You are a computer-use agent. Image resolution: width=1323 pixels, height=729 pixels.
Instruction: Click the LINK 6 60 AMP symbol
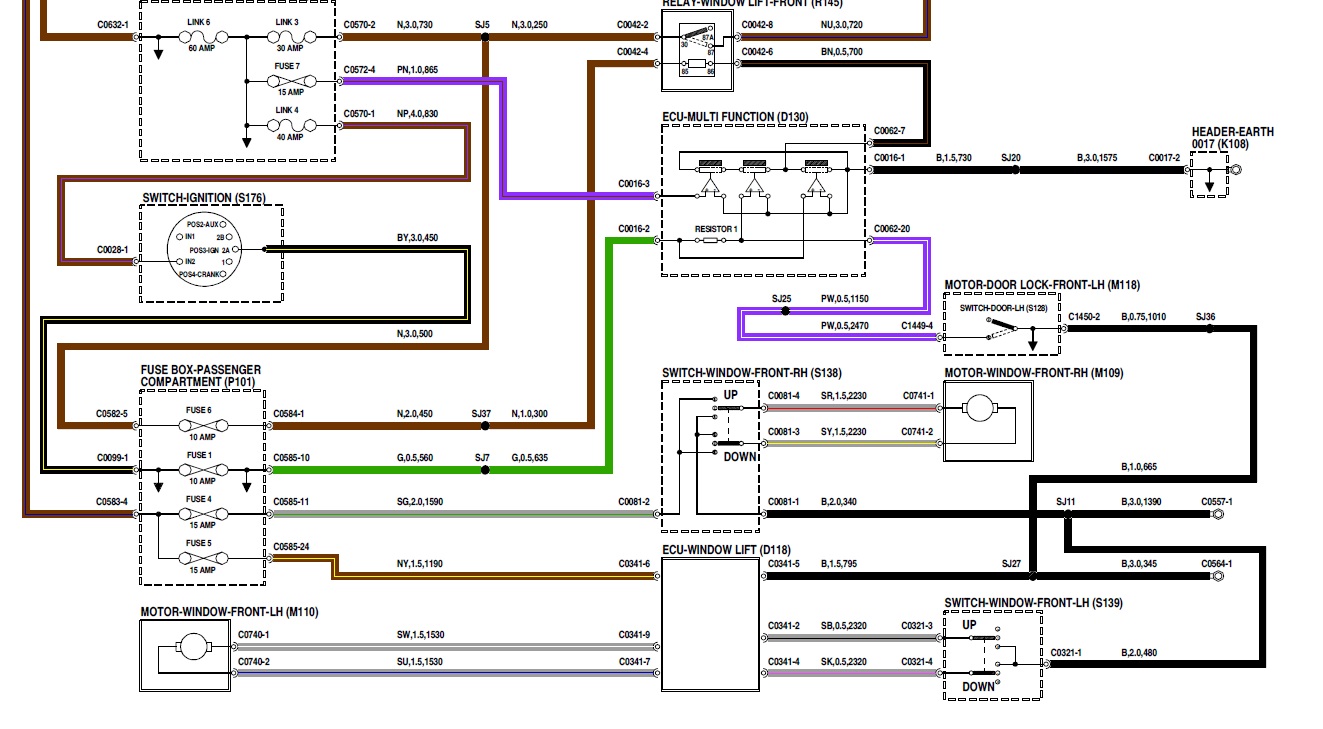pyautogui.click(x=202, y=37)
